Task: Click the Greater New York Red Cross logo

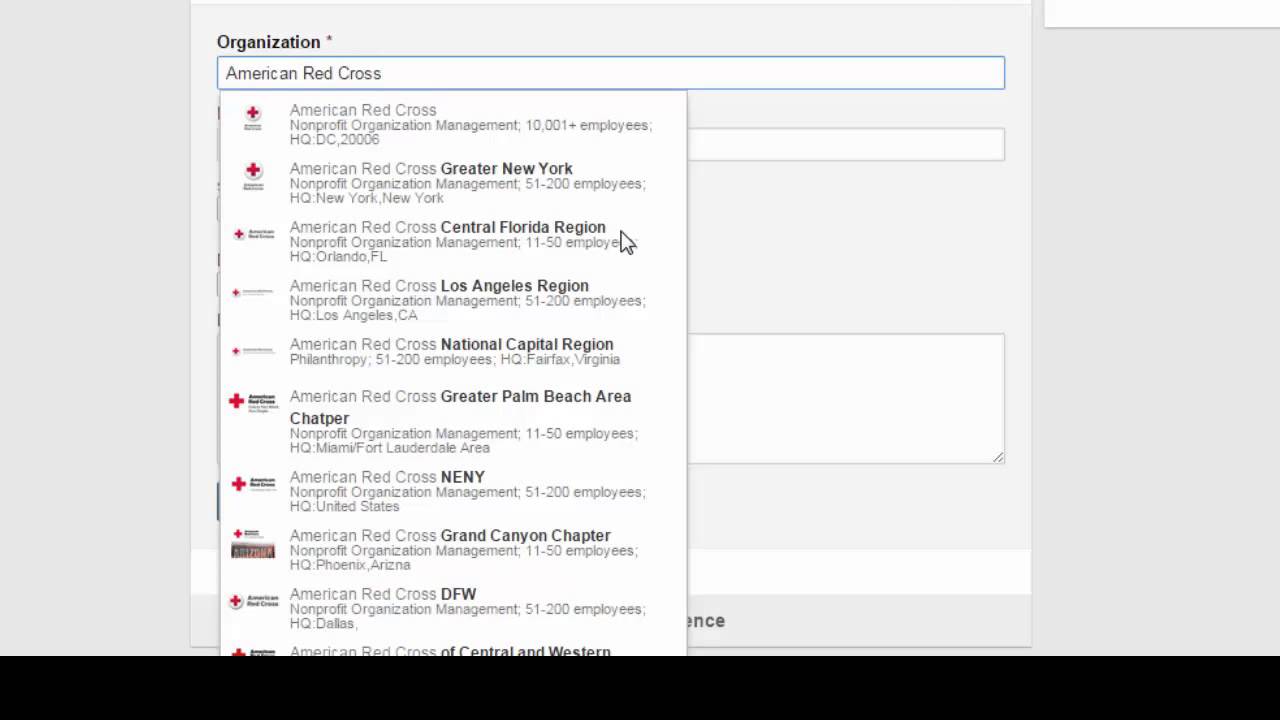Action: click(x=253, y=176)
